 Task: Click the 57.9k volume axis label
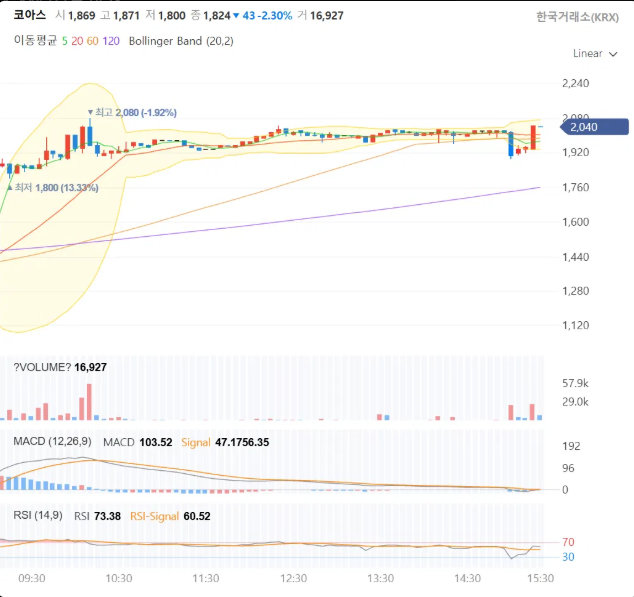coord(575,383)
